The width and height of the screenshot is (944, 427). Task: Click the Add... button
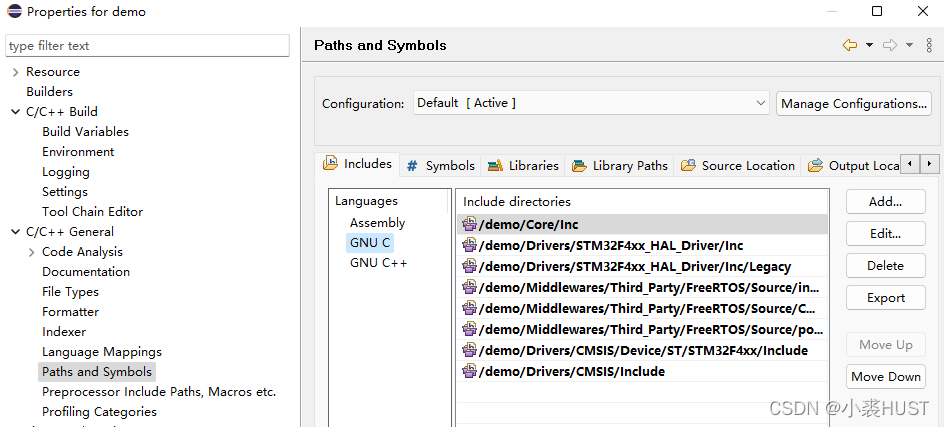(x=886, y=202)
